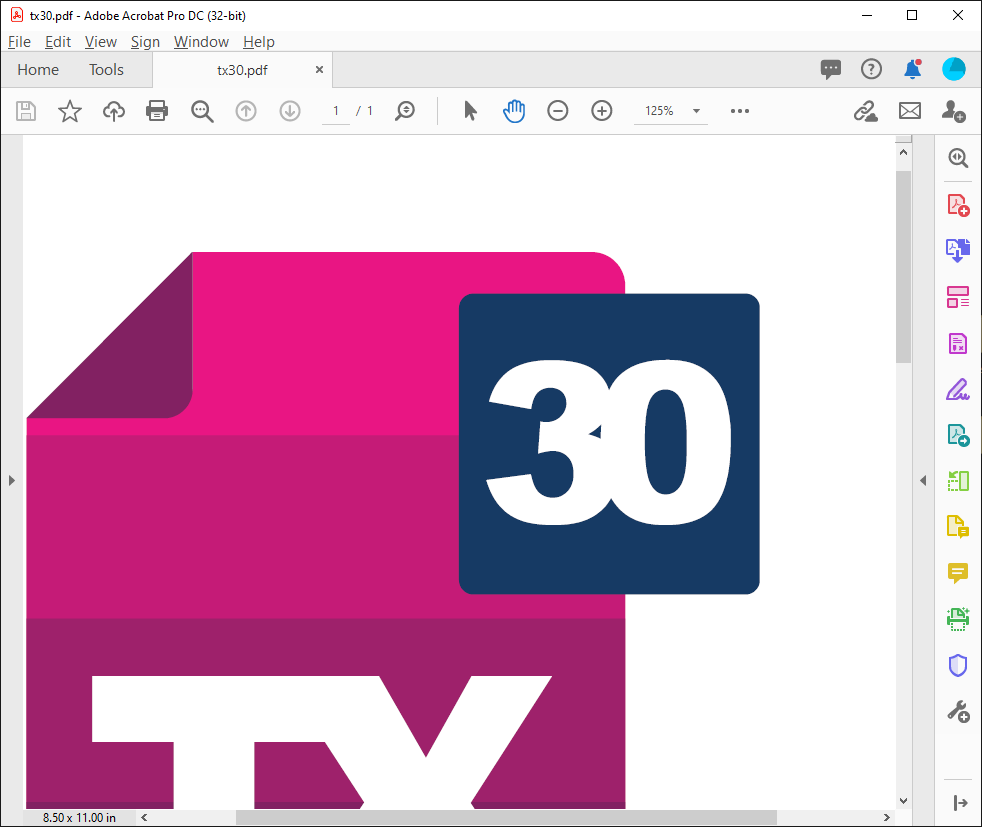
Task: Go to previous page arrow
Action: pyautogui.click(x=246, y=111)
